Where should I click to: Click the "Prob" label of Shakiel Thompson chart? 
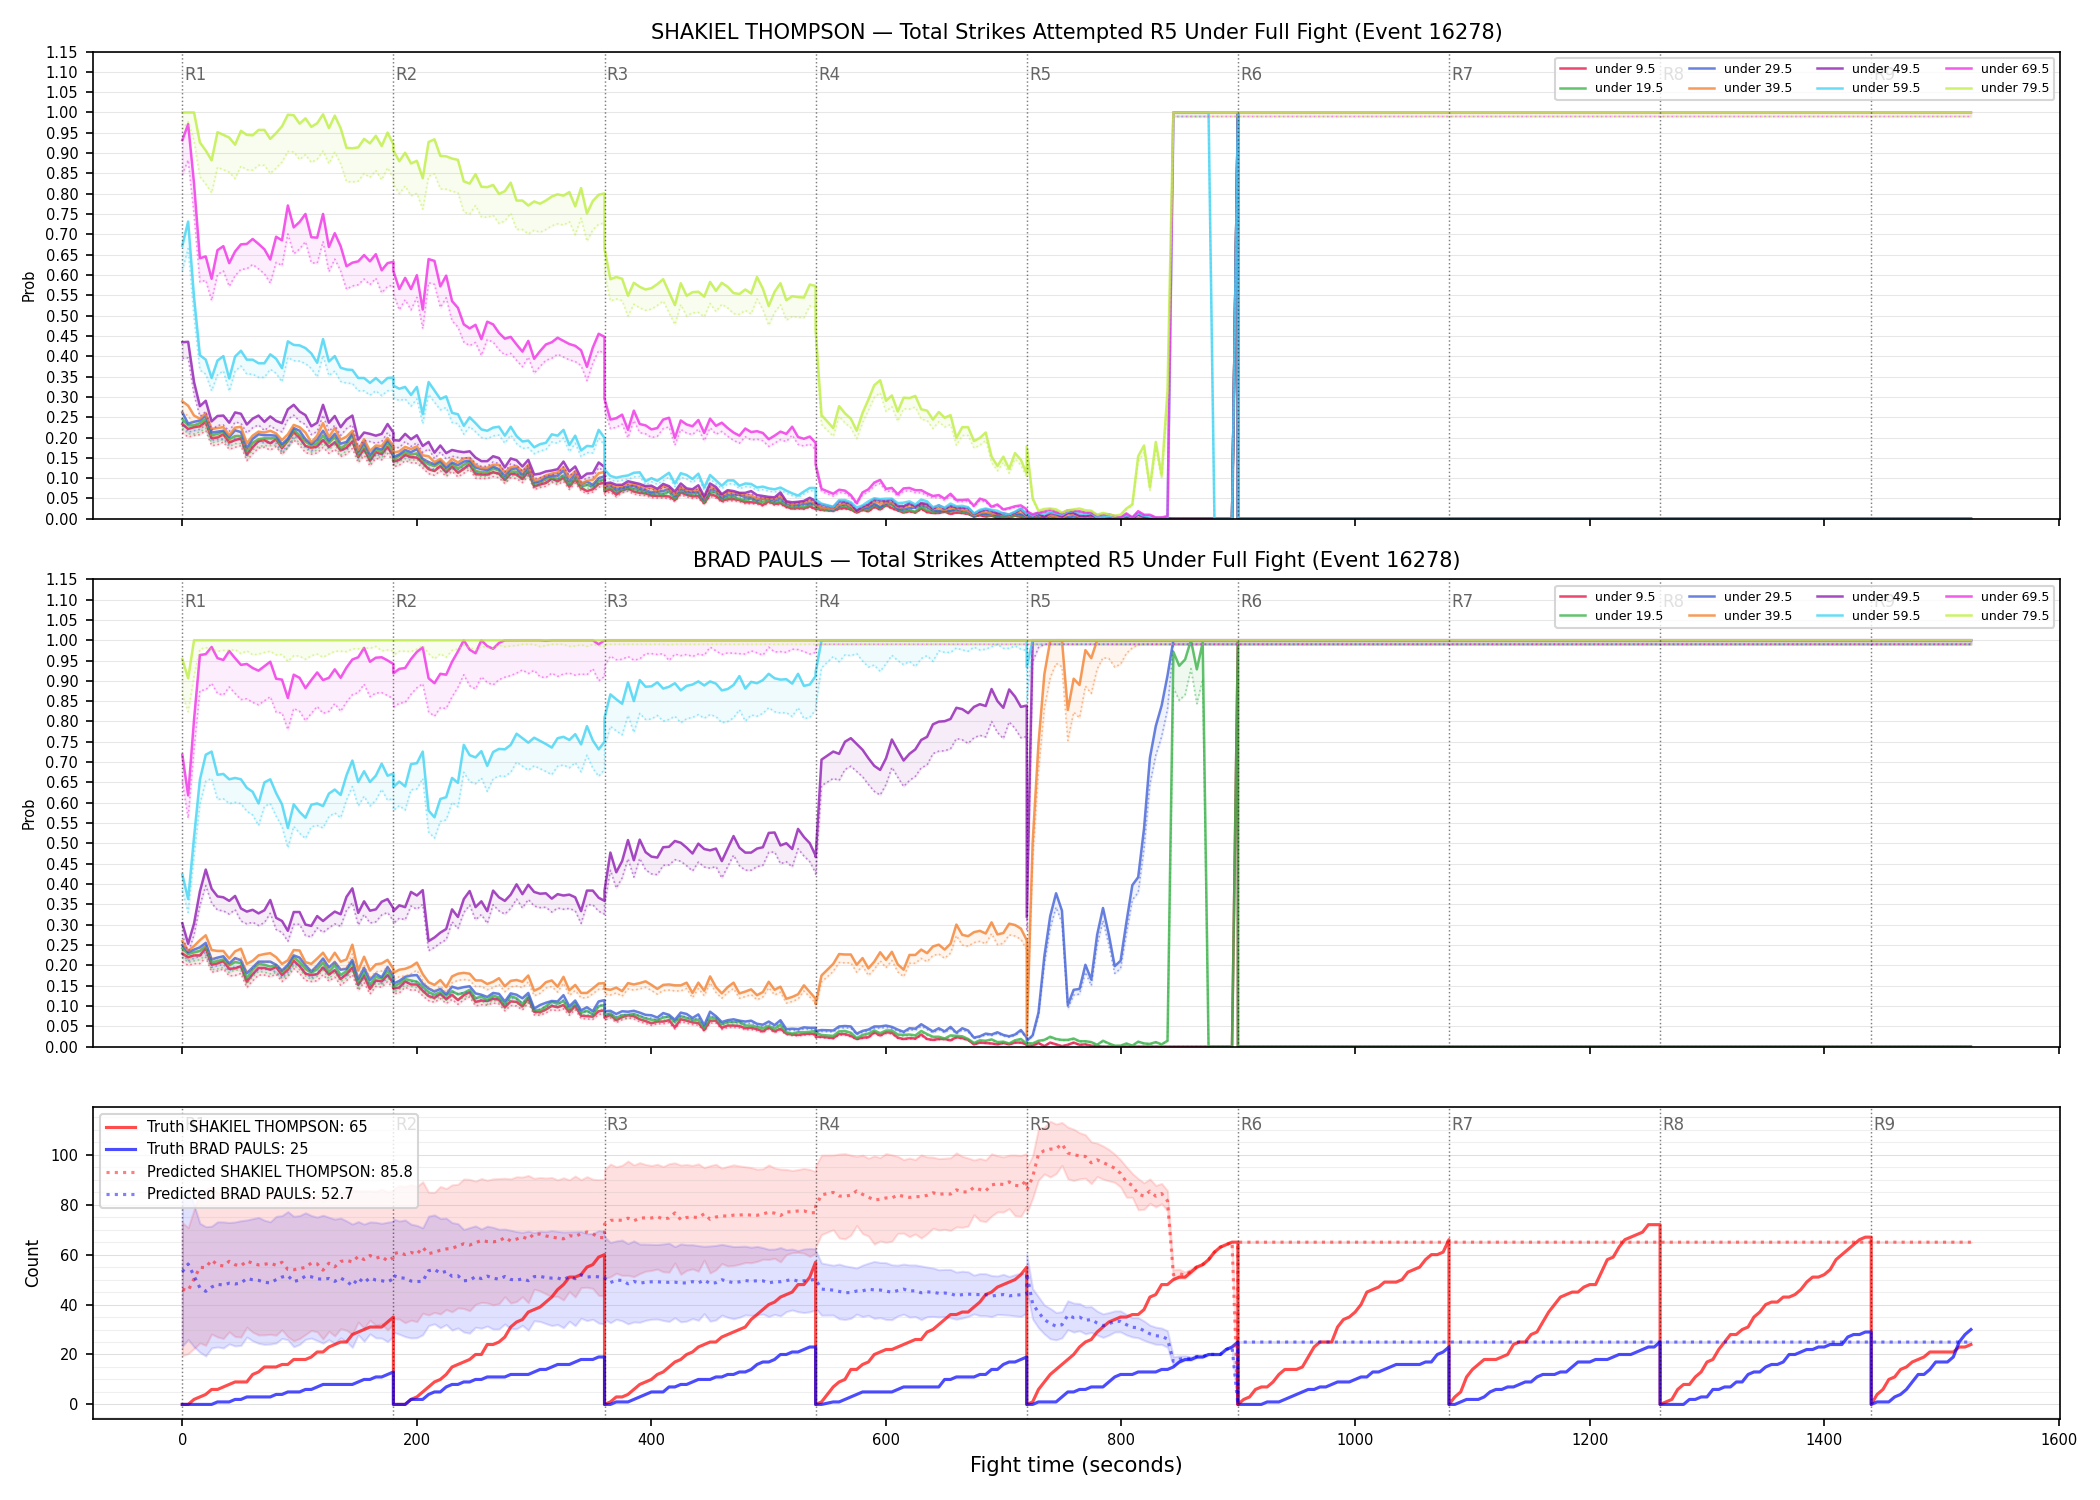click(x=29, y=287)
